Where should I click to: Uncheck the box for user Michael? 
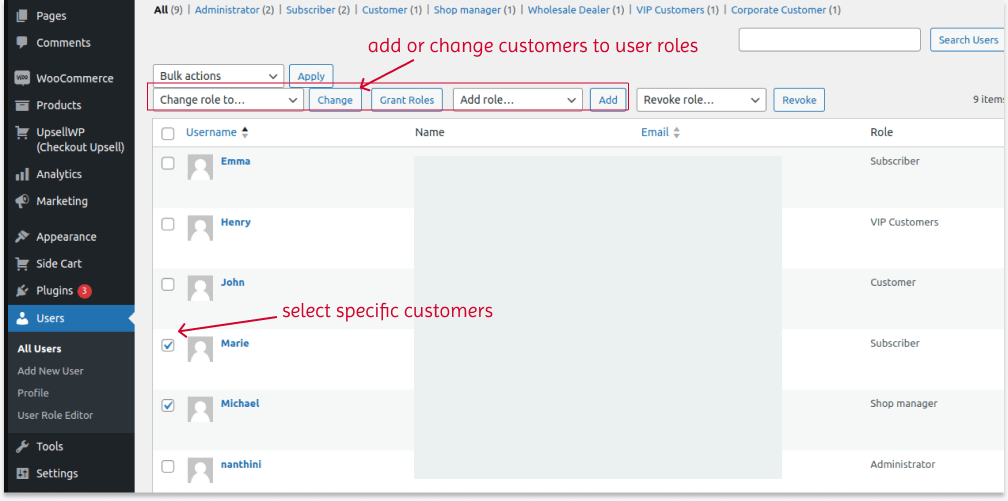click(168, 406)
